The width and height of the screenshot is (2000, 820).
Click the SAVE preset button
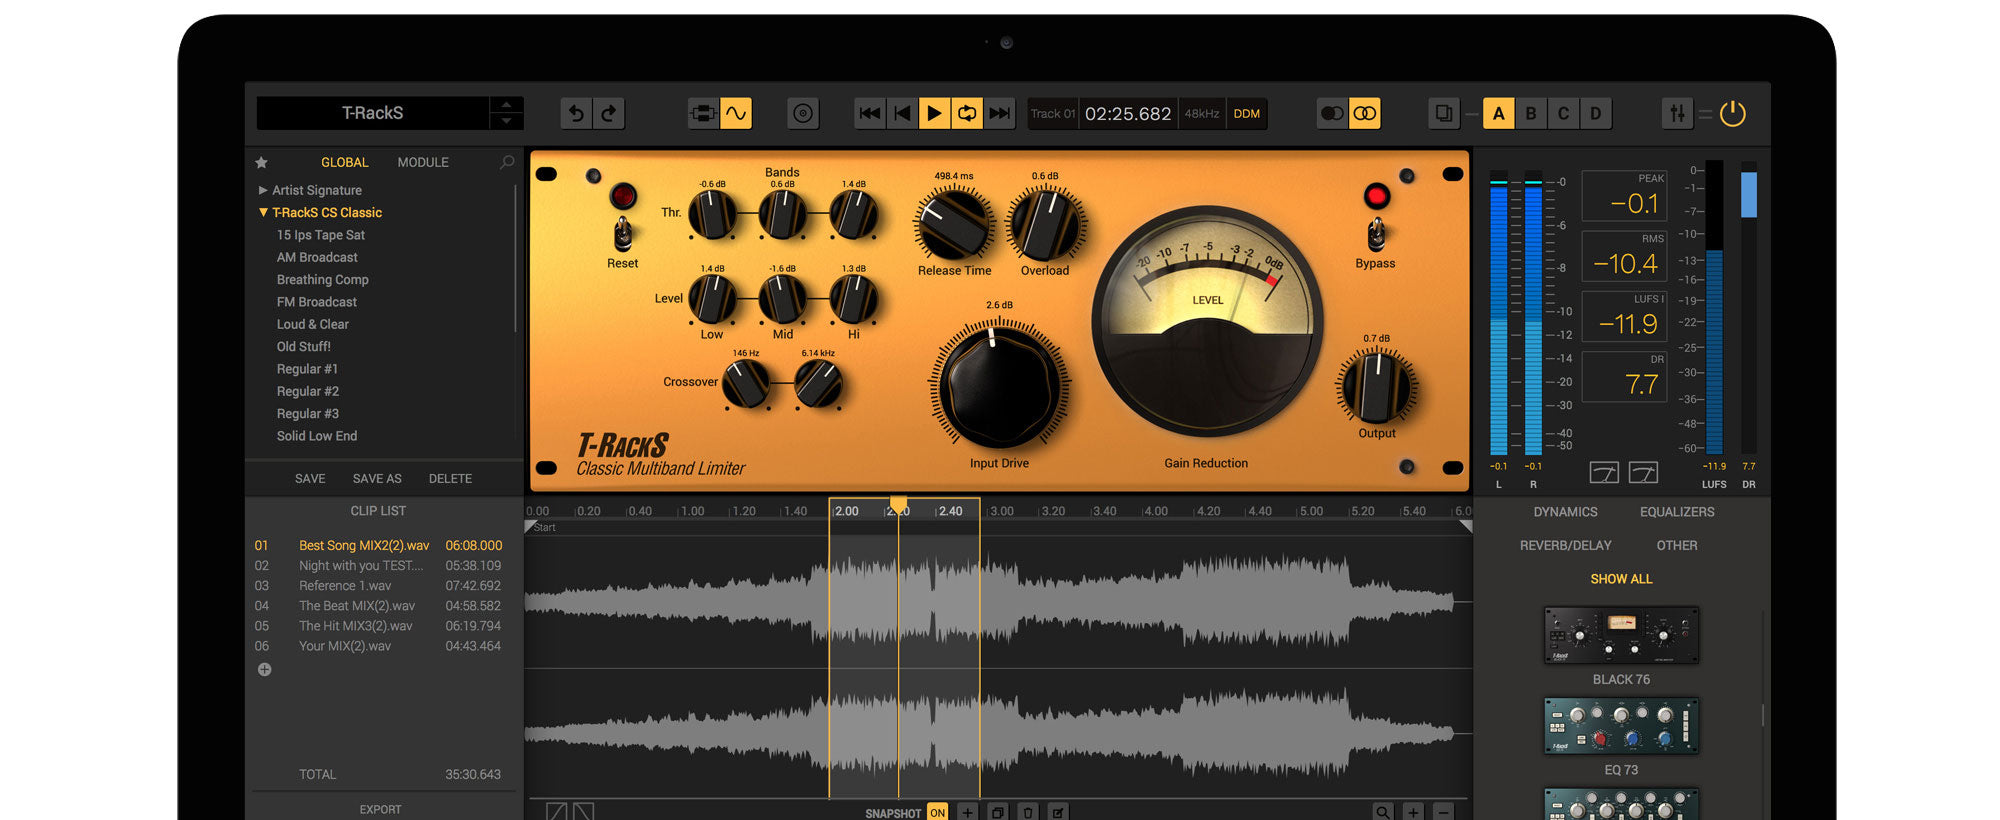(310, 479)
